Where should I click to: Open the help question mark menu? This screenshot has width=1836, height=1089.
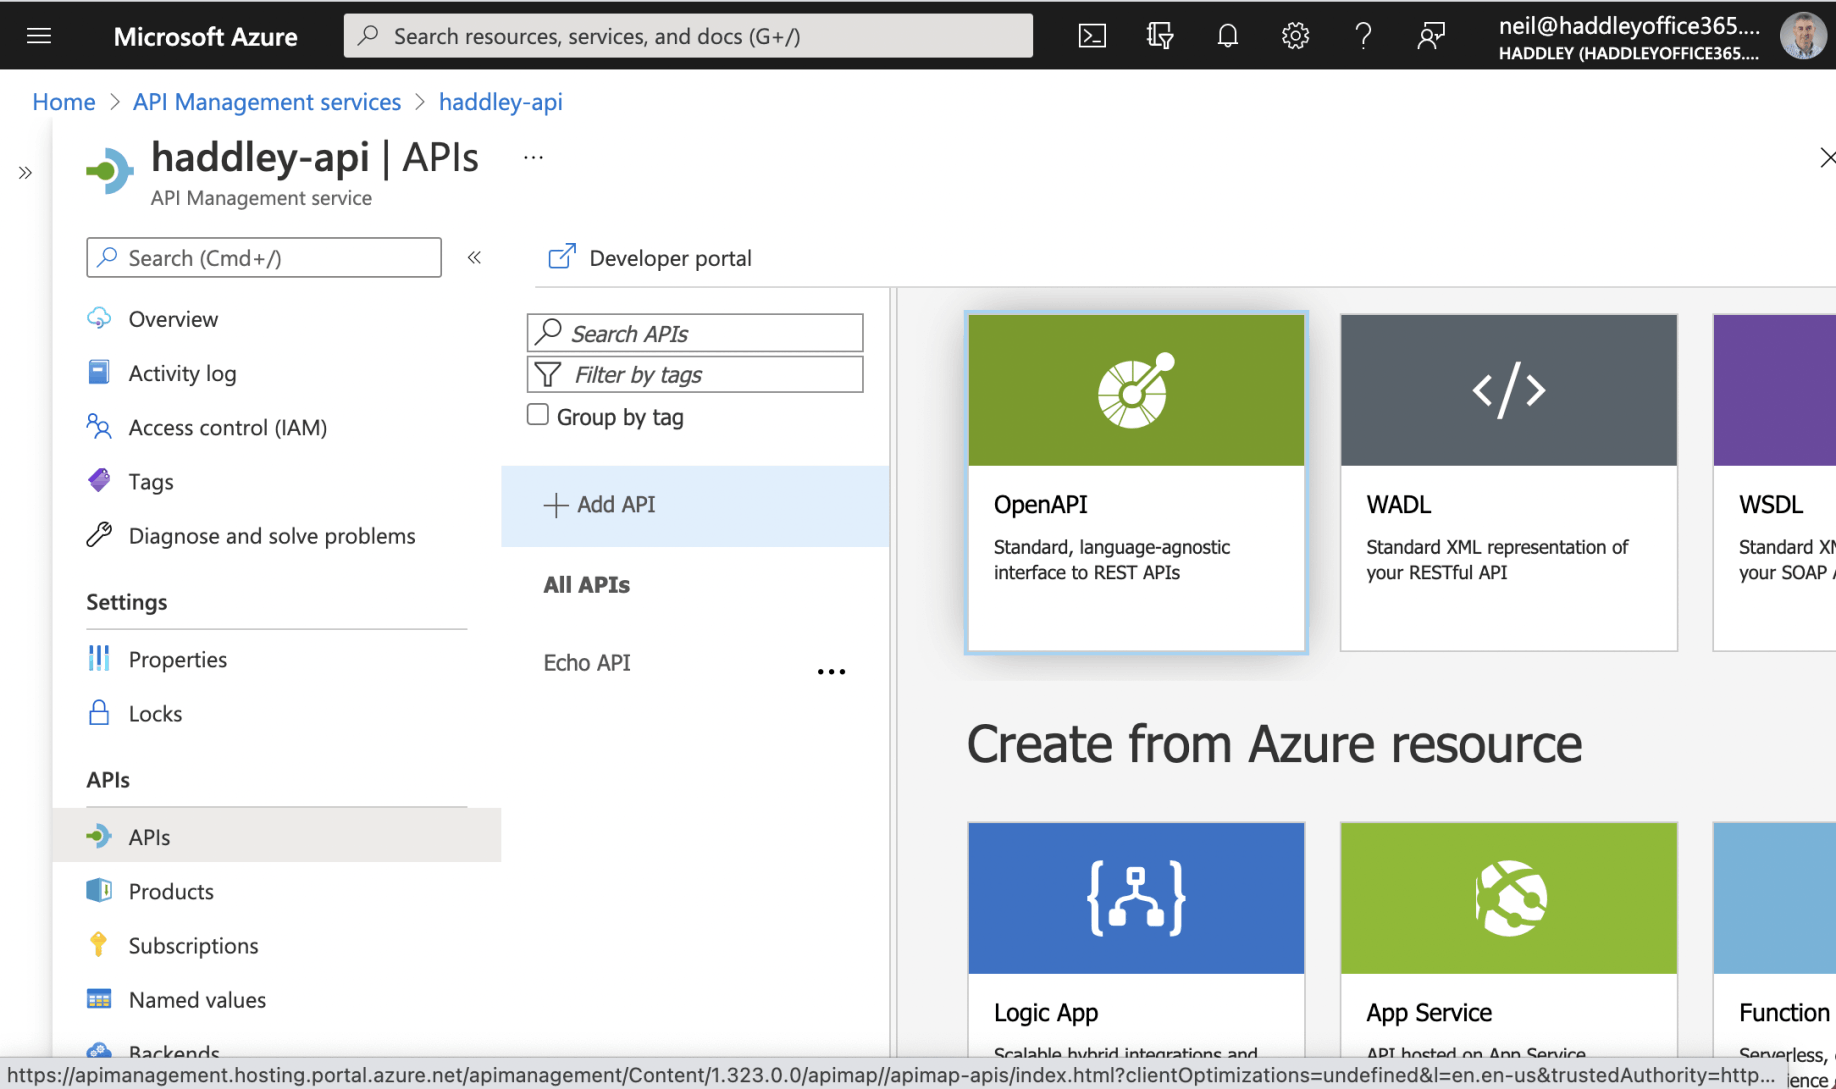[x=1363, y=36]
